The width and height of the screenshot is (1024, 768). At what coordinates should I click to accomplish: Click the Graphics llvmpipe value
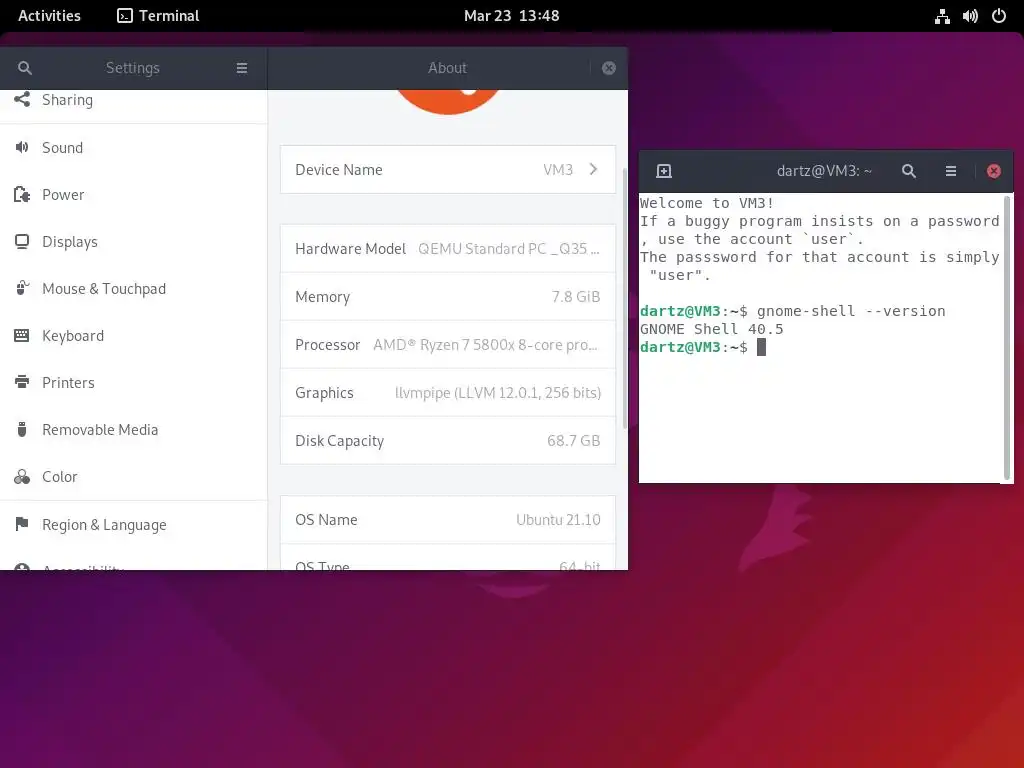click(x=498, y=392)
